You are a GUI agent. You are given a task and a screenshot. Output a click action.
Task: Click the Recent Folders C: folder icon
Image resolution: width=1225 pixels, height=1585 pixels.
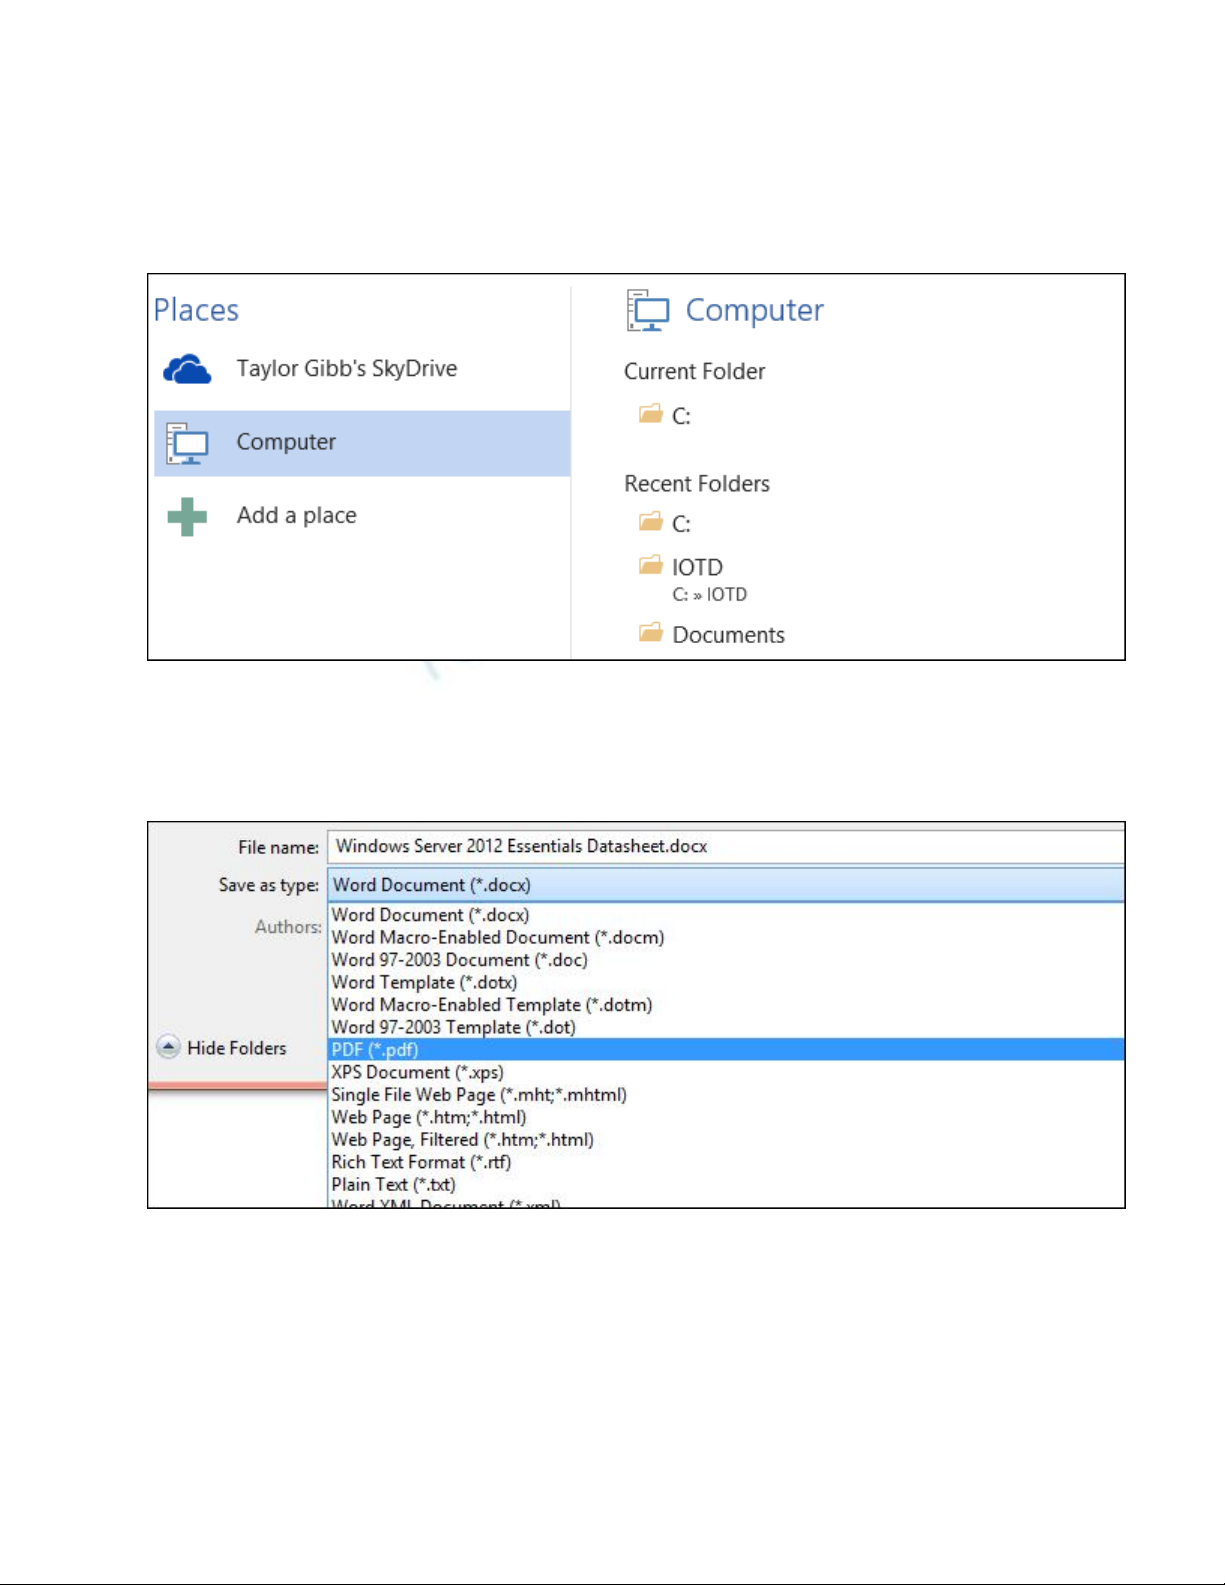point(651,522)
